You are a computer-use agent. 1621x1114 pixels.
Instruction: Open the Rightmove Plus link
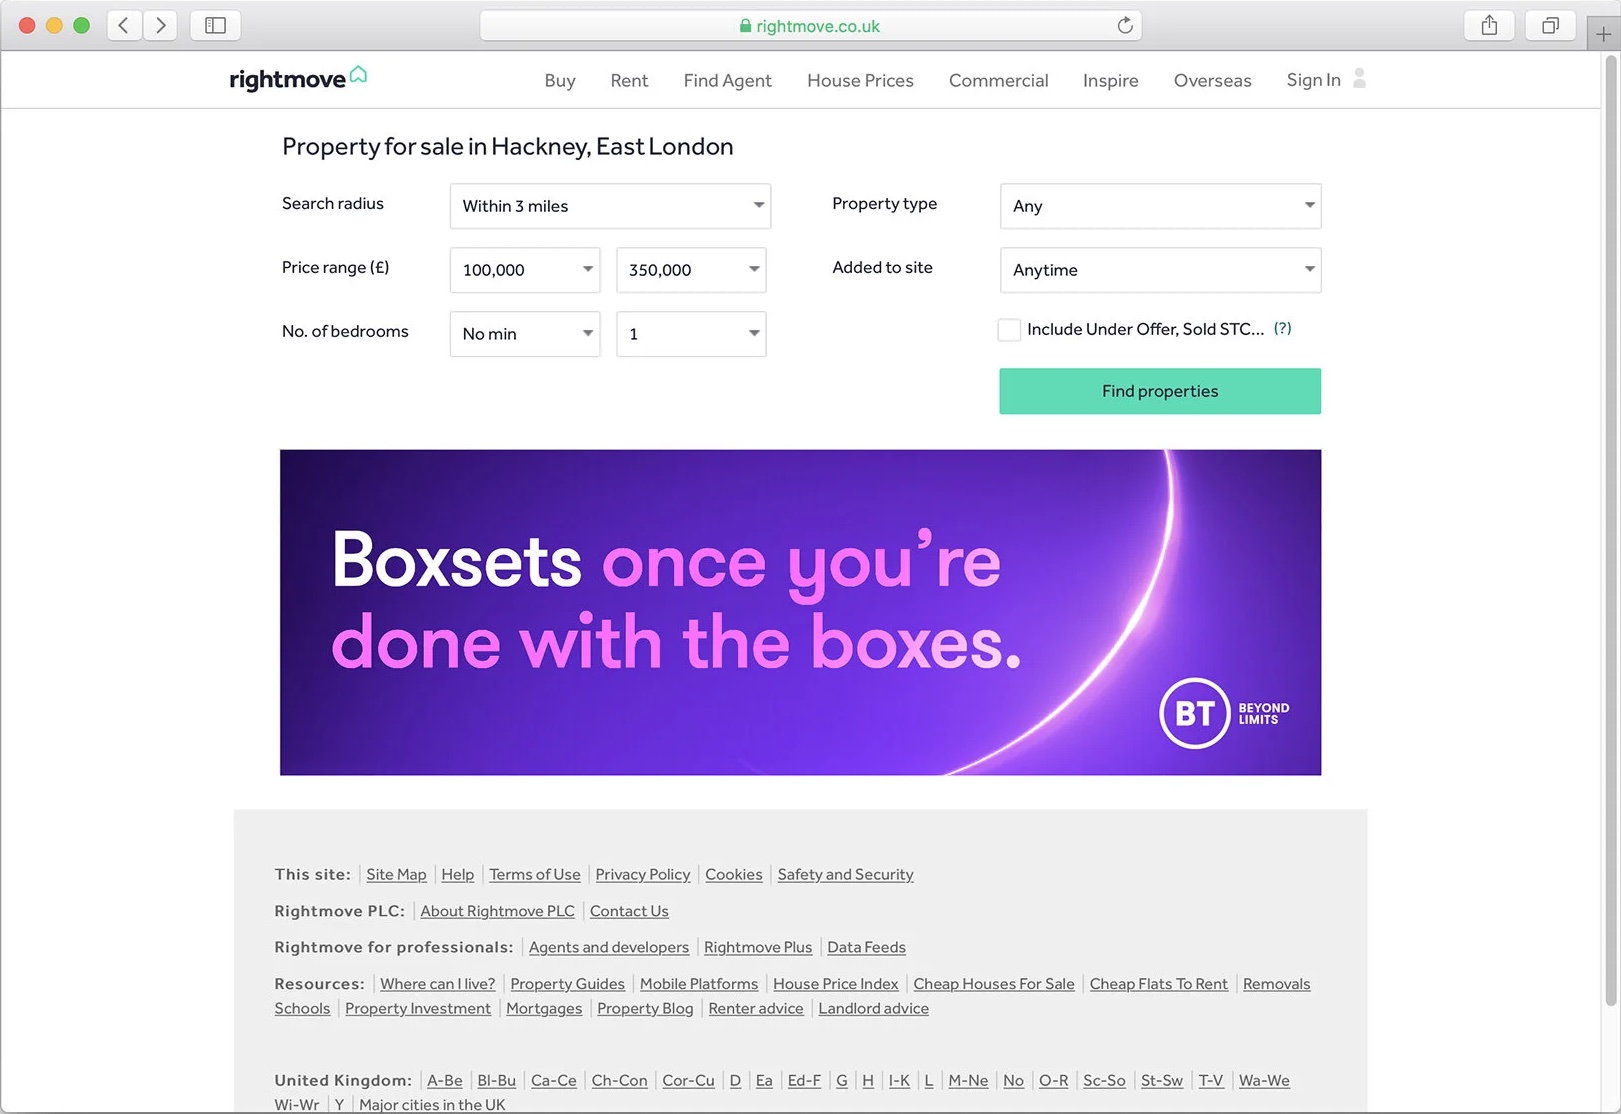[758, 947]
